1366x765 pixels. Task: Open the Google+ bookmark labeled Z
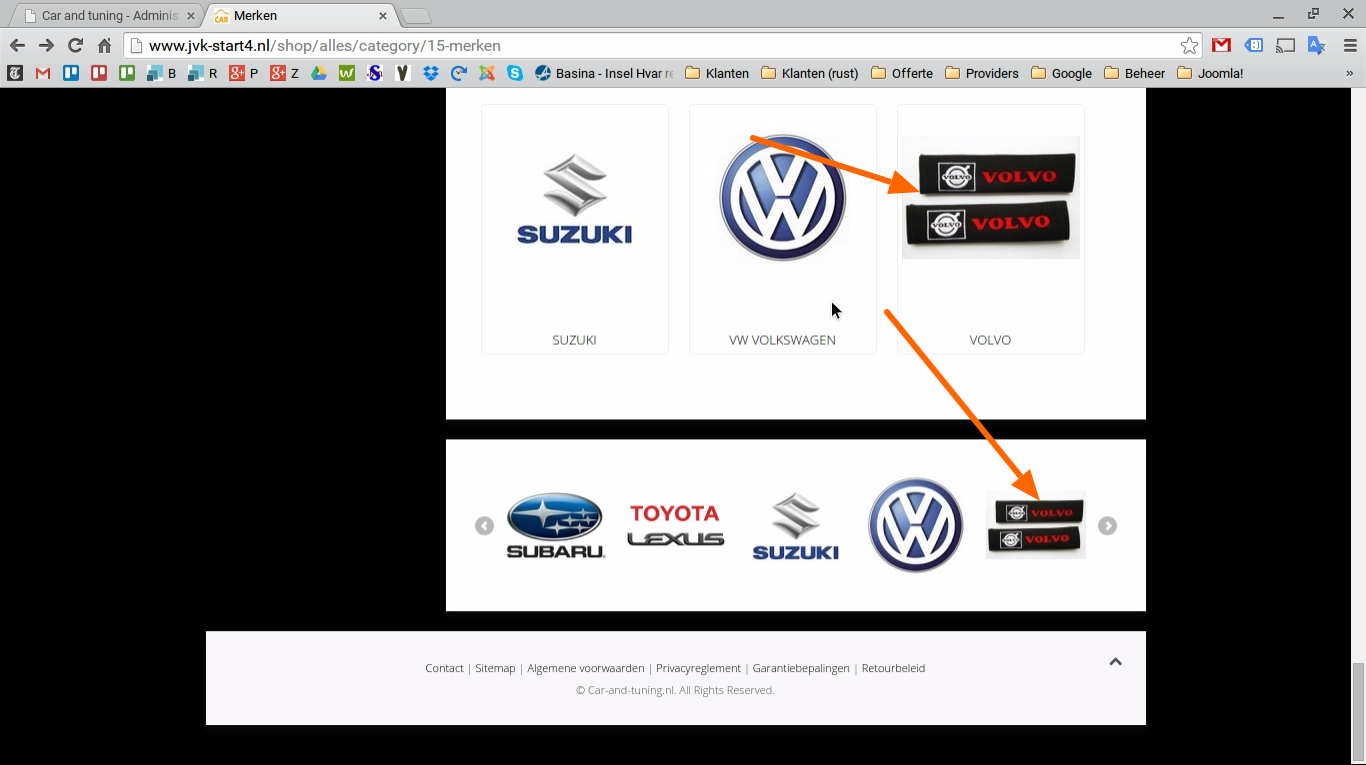[x=285, y=73]
